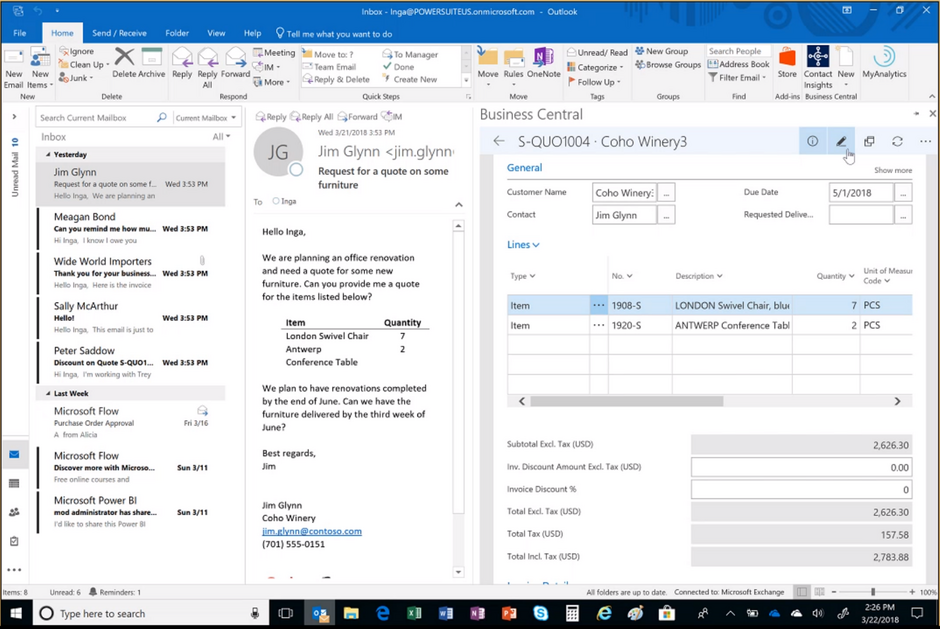Screen dimensions: 940x629
Task: Open the Peter Saddow email
Action: pyautogui.click(x=131, y=362)
